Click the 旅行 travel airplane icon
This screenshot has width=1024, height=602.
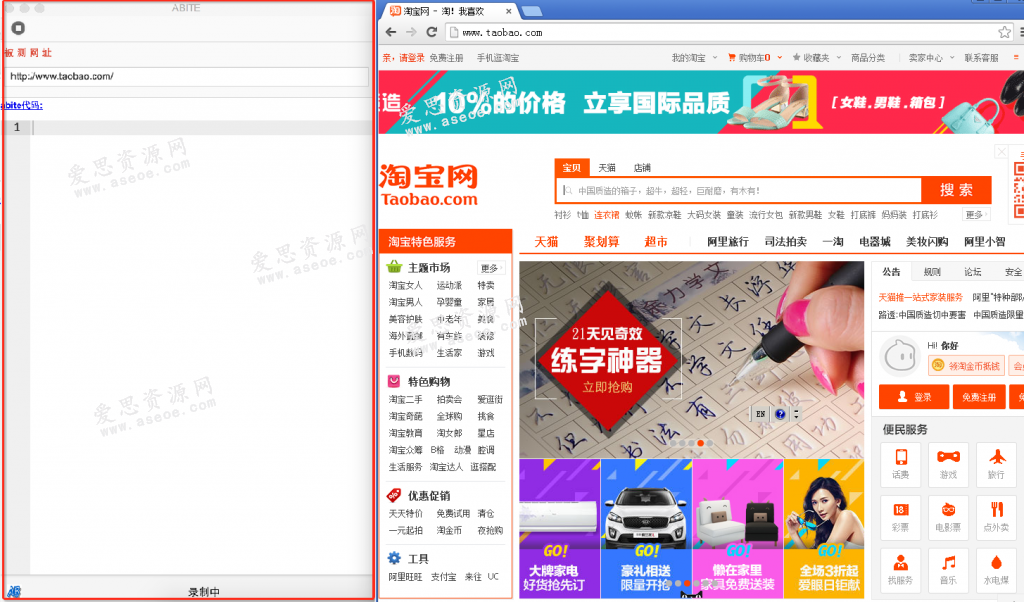pyautogui.click(x=995, y=464)
